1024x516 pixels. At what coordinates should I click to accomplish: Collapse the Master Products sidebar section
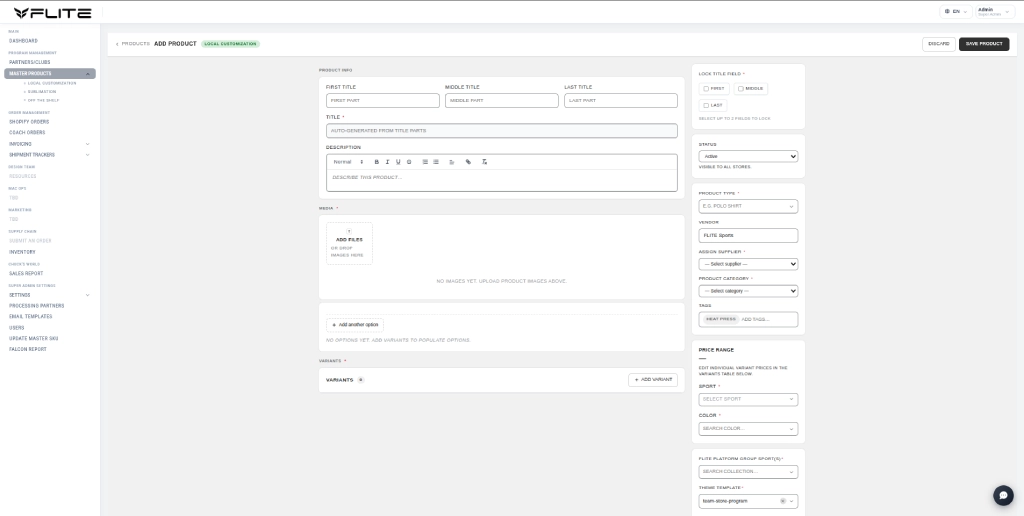[x=88, y=74]
